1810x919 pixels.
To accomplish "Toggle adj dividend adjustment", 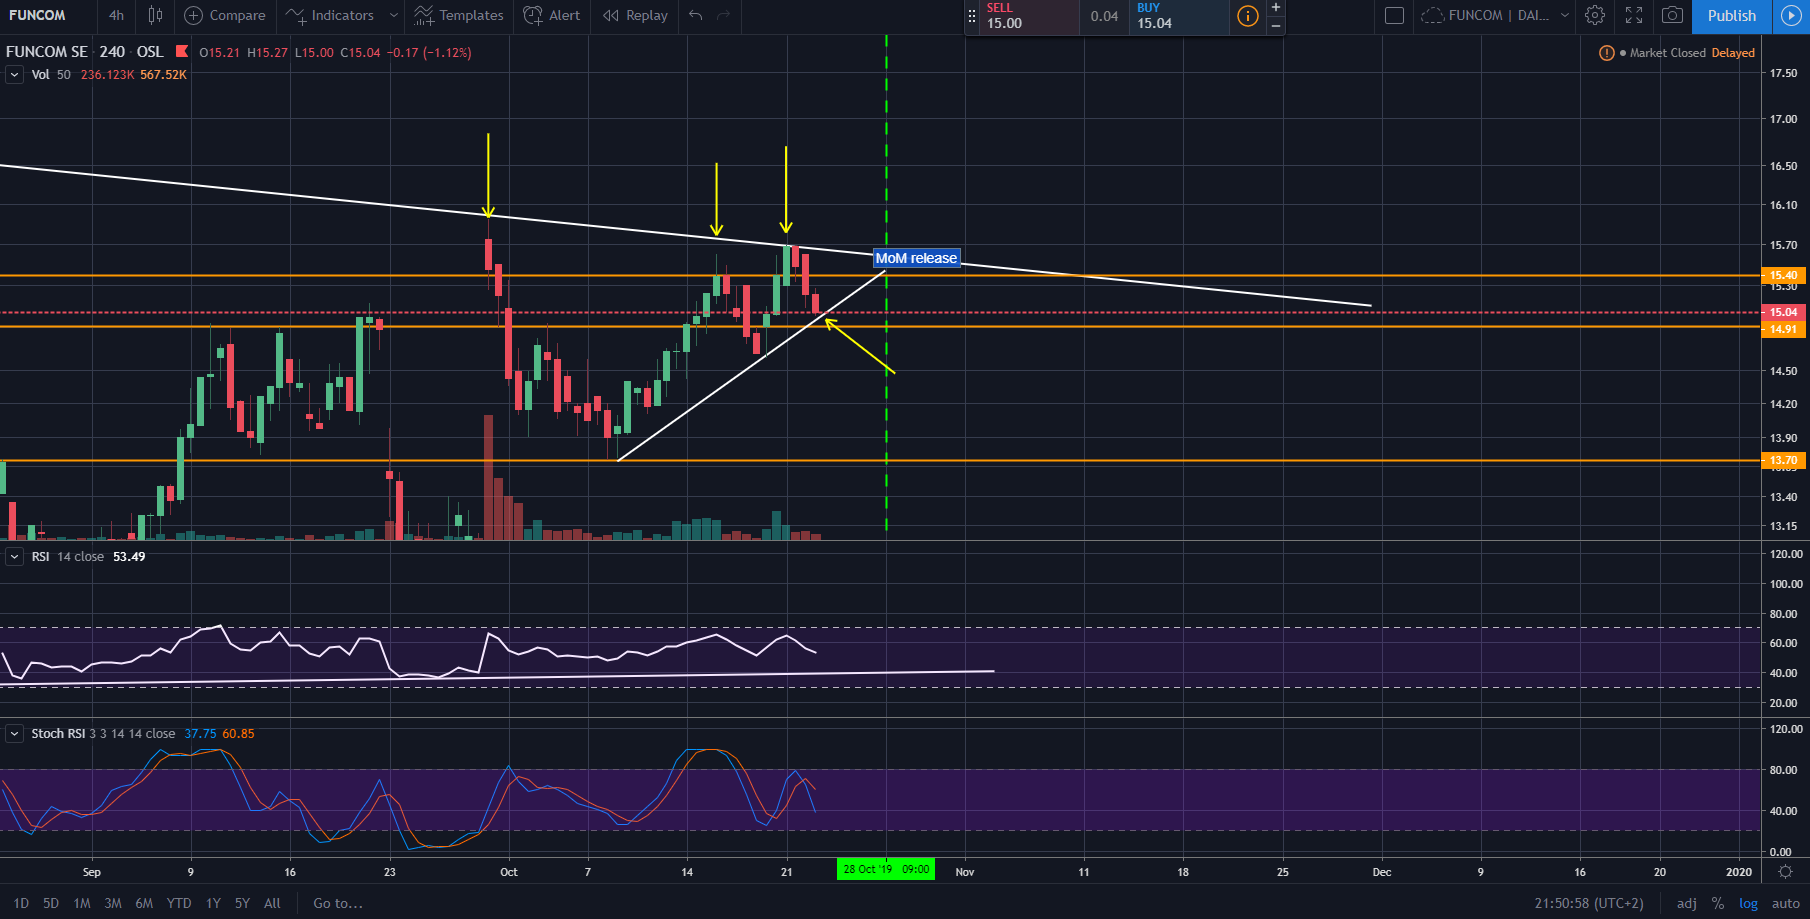I will point(1687,903).
